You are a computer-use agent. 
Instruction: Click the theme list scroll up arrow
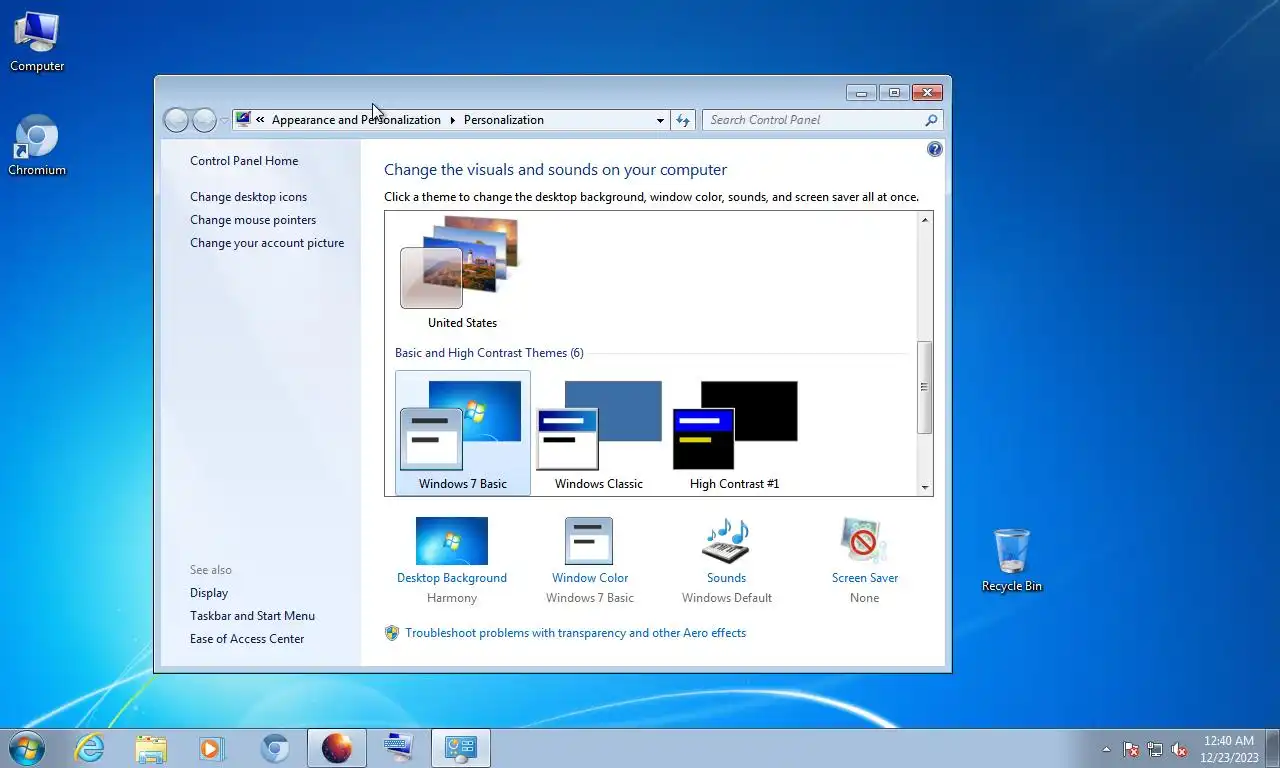(925, 220)
